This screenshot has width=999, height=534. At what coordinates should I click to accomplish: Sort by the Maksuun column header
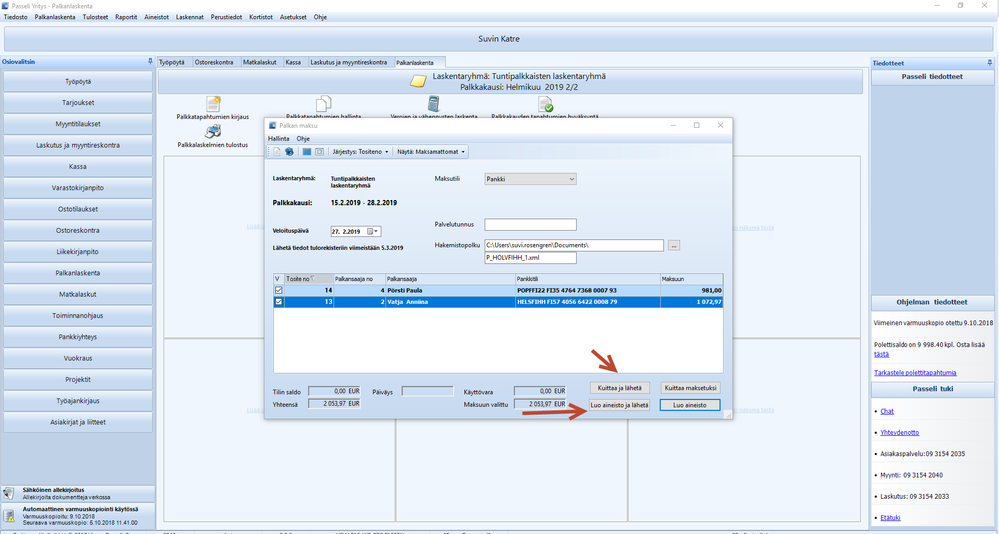click(691, 278)
